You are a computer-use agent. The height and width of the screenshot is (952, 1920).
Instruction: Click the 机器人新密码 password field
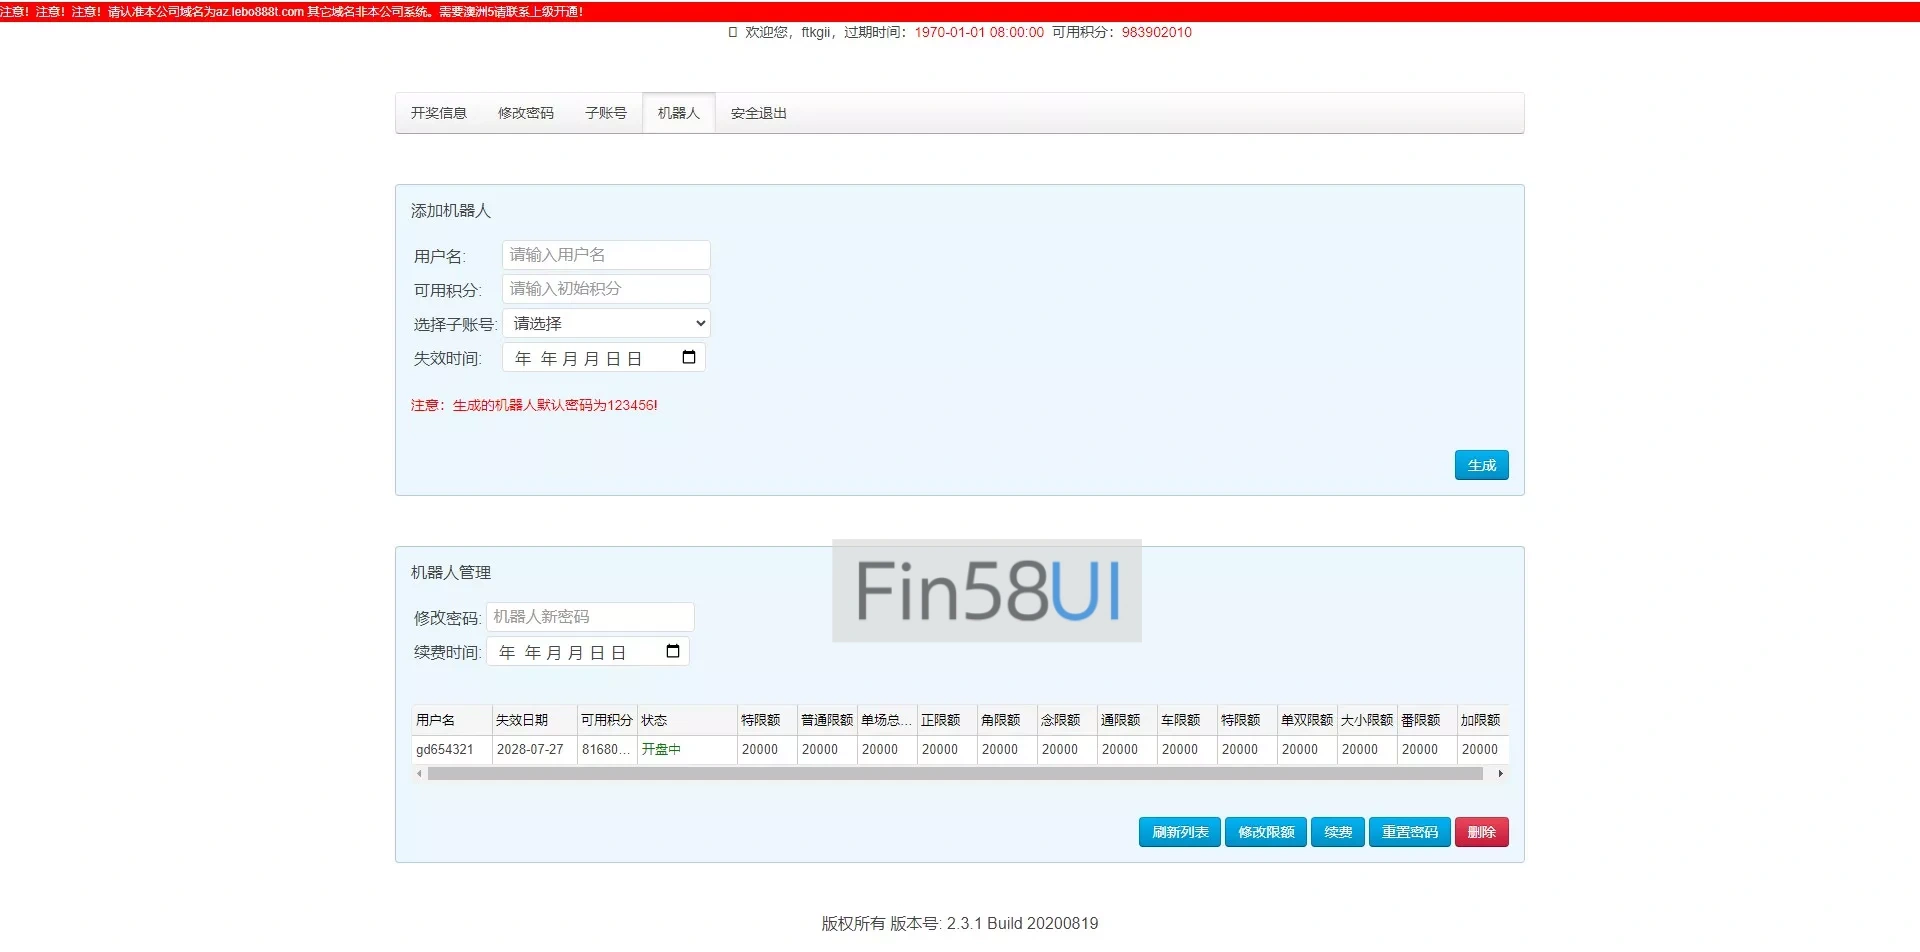(590, 617)
